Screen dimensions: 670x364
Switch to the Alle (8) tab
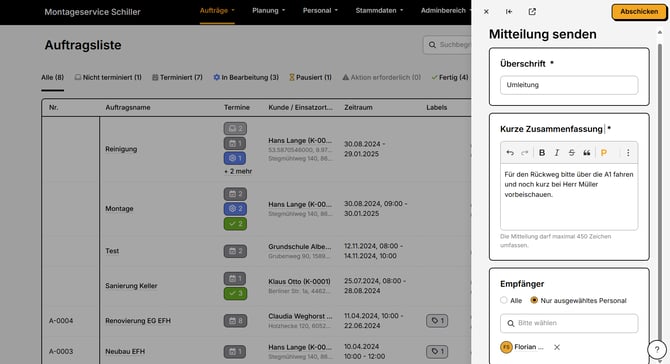point(53,77)
